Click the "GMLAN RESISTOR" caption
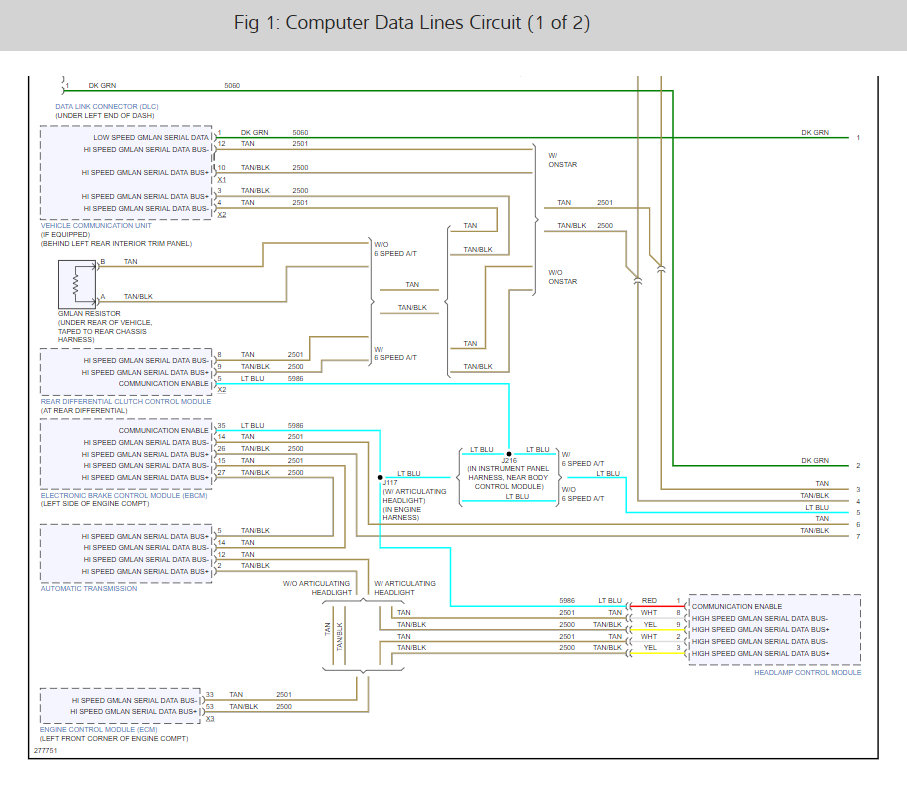 (x=89, y=313)
